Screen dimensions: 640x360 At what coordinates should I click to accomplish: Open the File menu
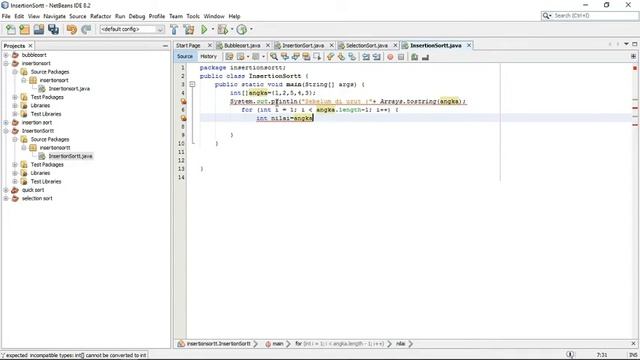point(6,16)
